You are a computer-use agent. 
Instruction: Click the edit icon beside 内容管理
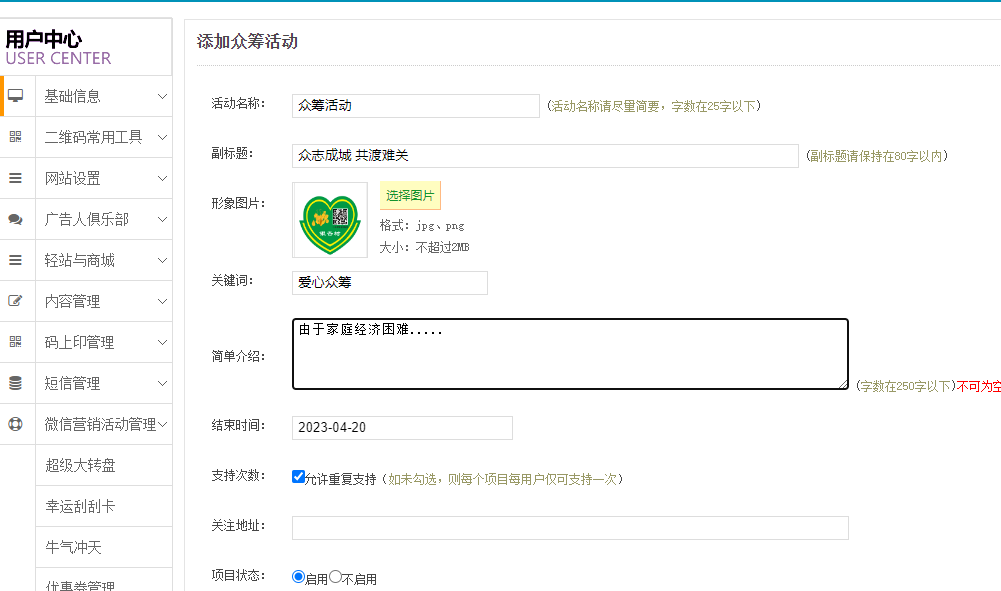[x=16, y=301]
